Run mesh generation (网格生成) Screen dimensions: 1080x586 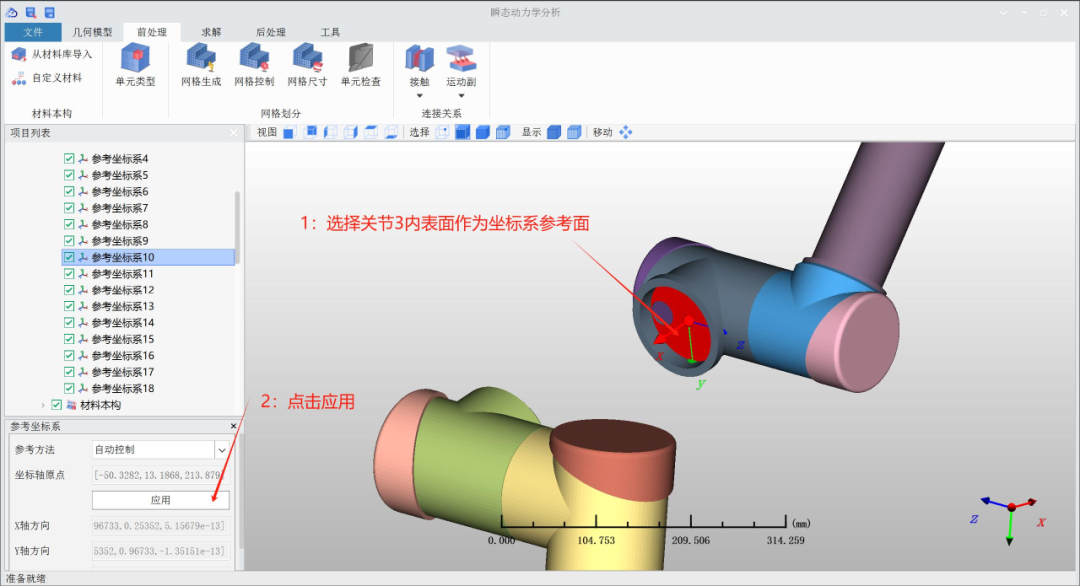(201, 66)
